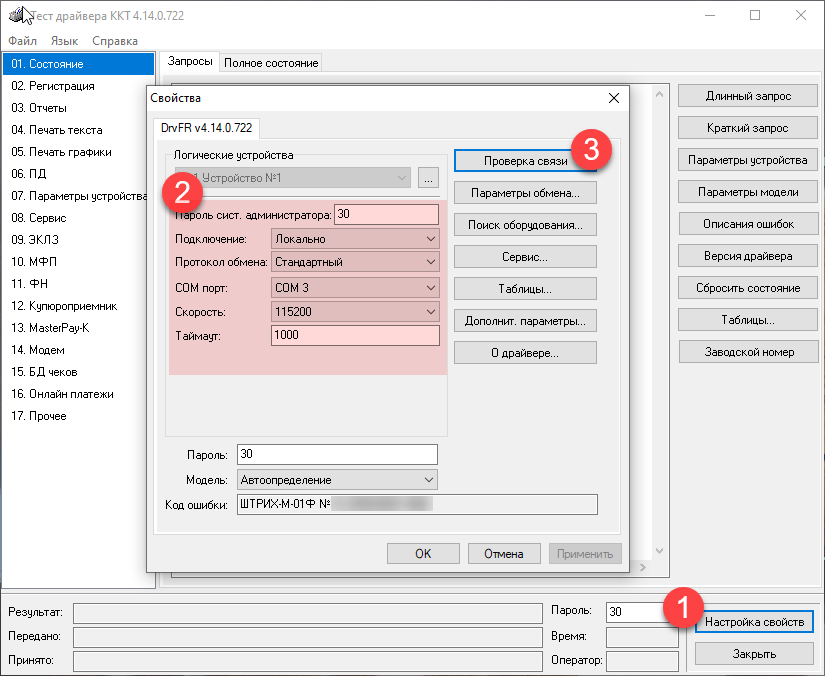This screenshot has height=676, width=825.
Task: Switch to Полное состояние tab
Action: pyautogui.click(x=271, y=63)
